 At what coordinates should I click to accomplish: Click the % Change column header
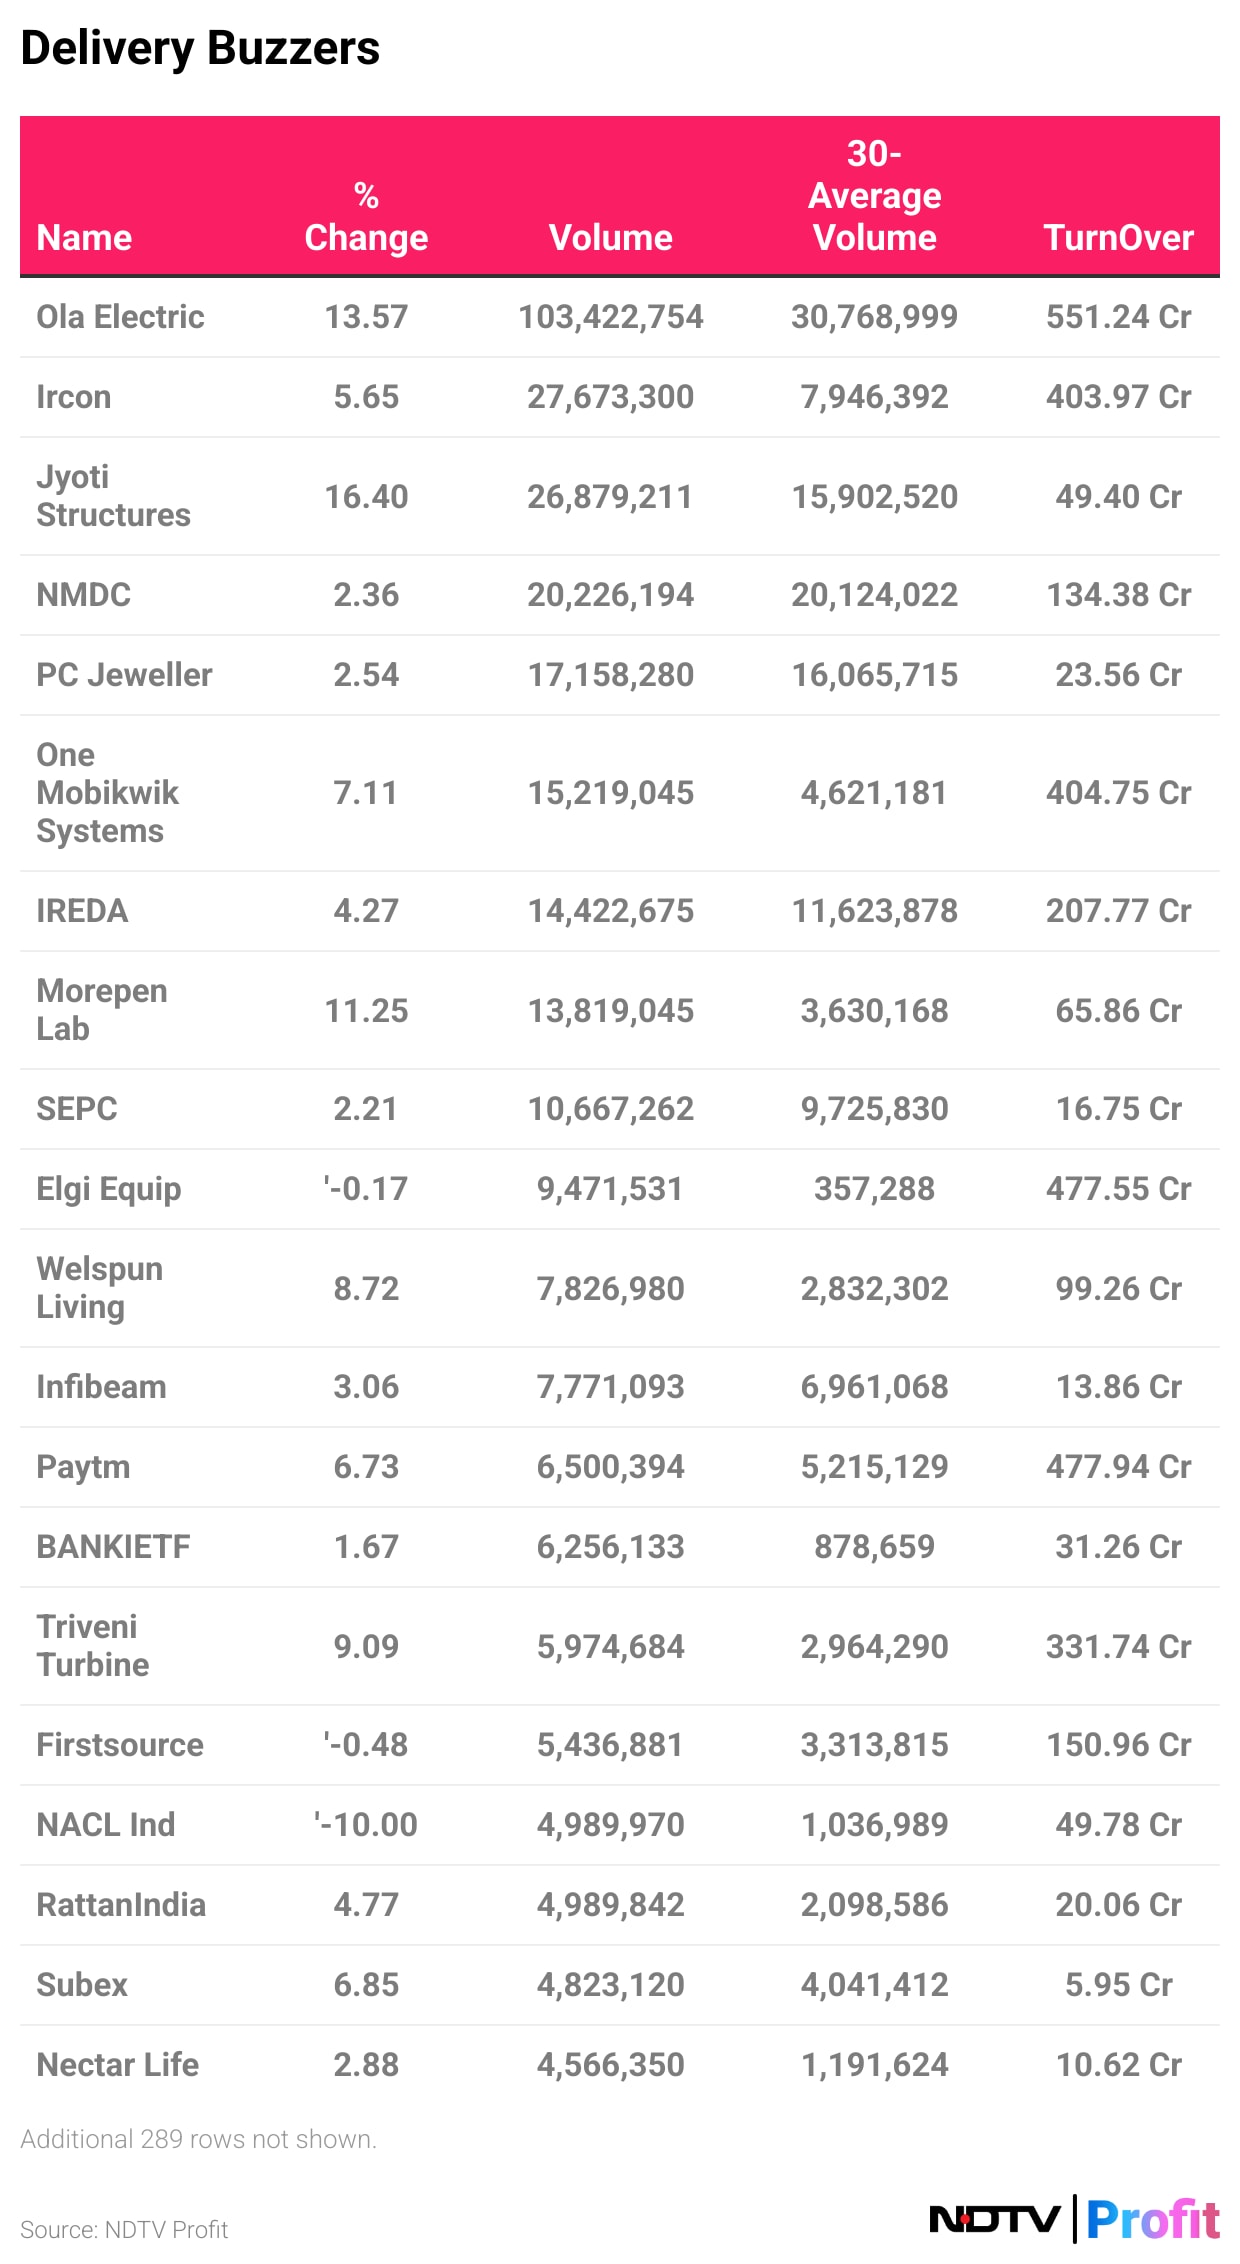click(x=366, y=217)
